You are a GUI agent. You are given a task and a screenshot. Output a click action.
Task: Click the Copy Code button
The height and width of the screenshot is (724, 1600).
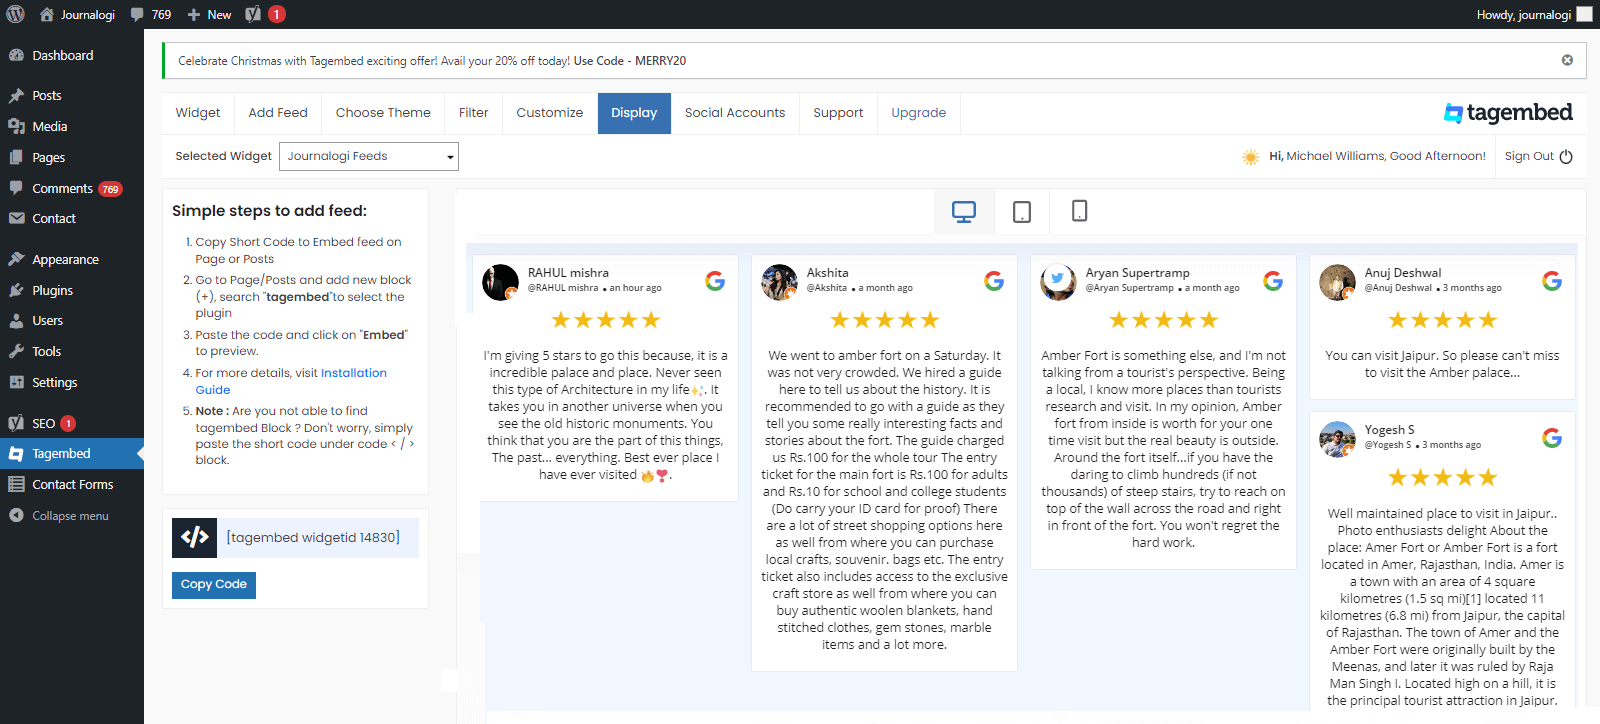pyautogui.click(x=214, y=585)
